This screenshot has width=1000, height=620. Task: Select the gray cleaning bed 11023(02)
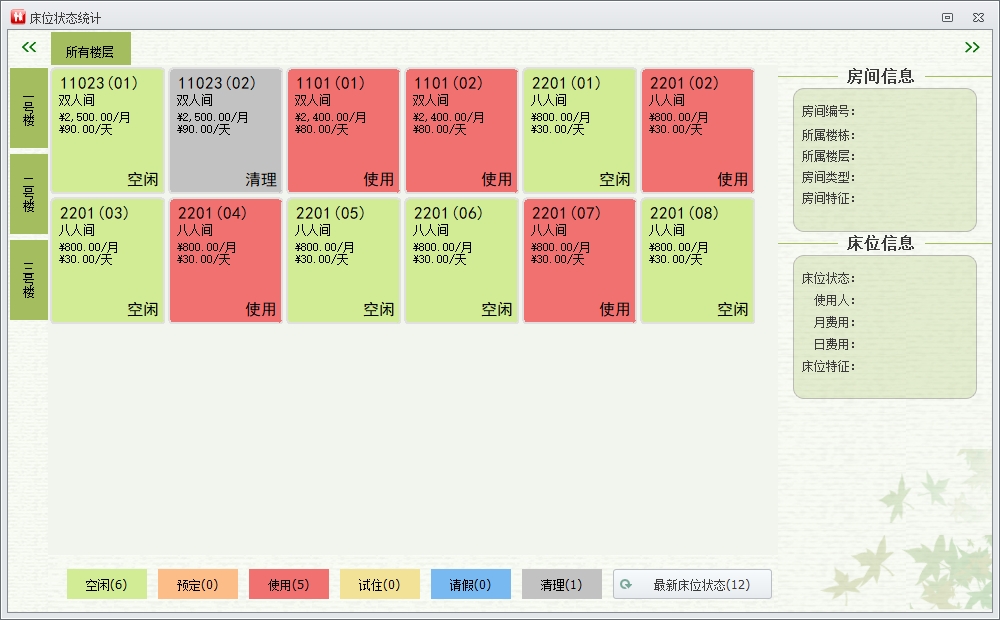(225, 130)
